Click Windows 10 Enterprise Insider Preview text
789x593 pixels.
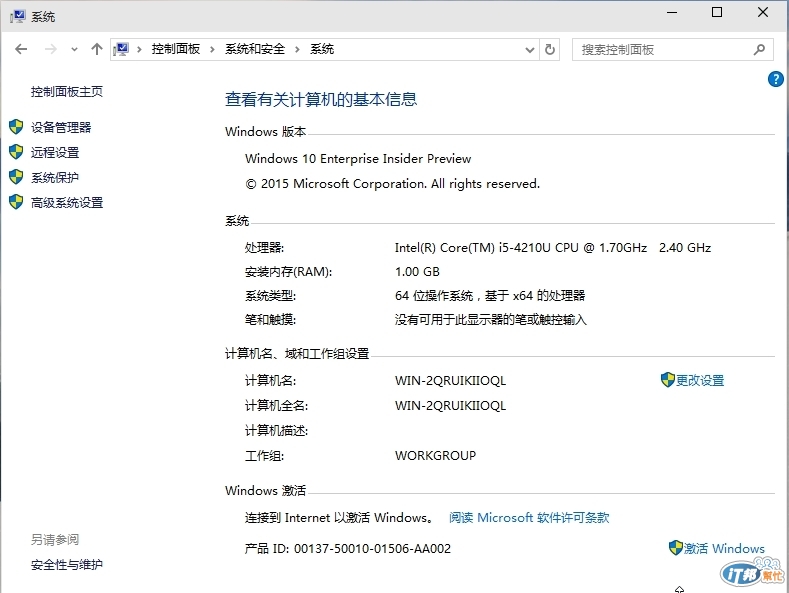click(358, 159)
